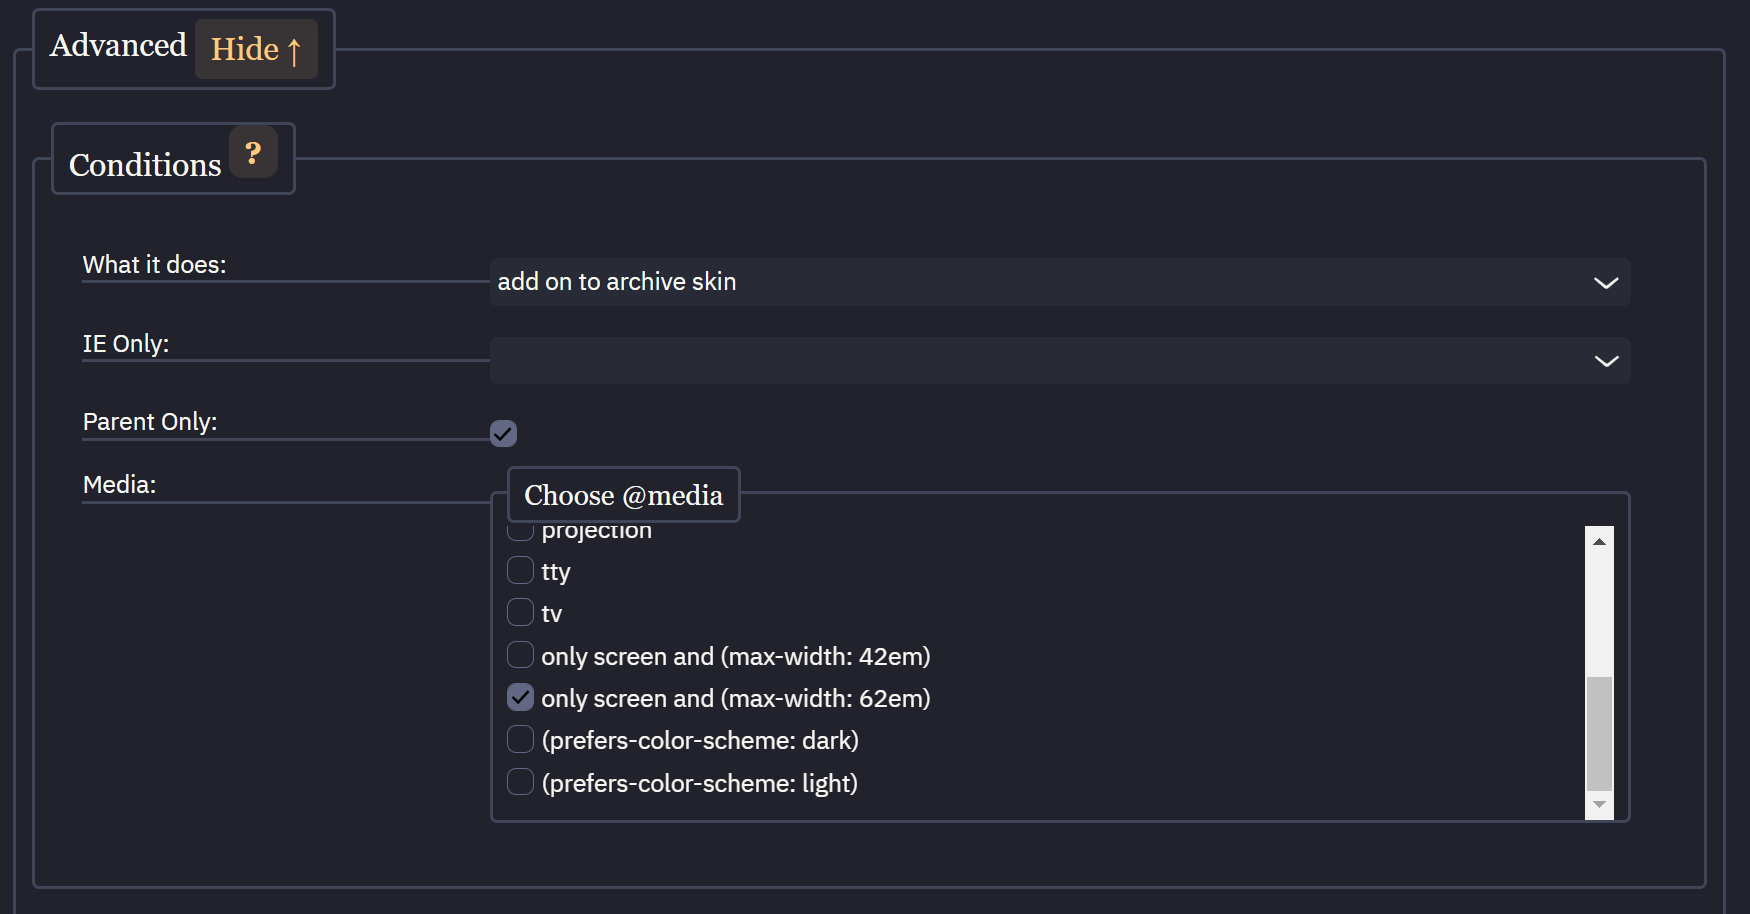1750x914 pixels.
Task: Click the 'What it does' dropdown chevron
Action: [x=1605, y=283]
